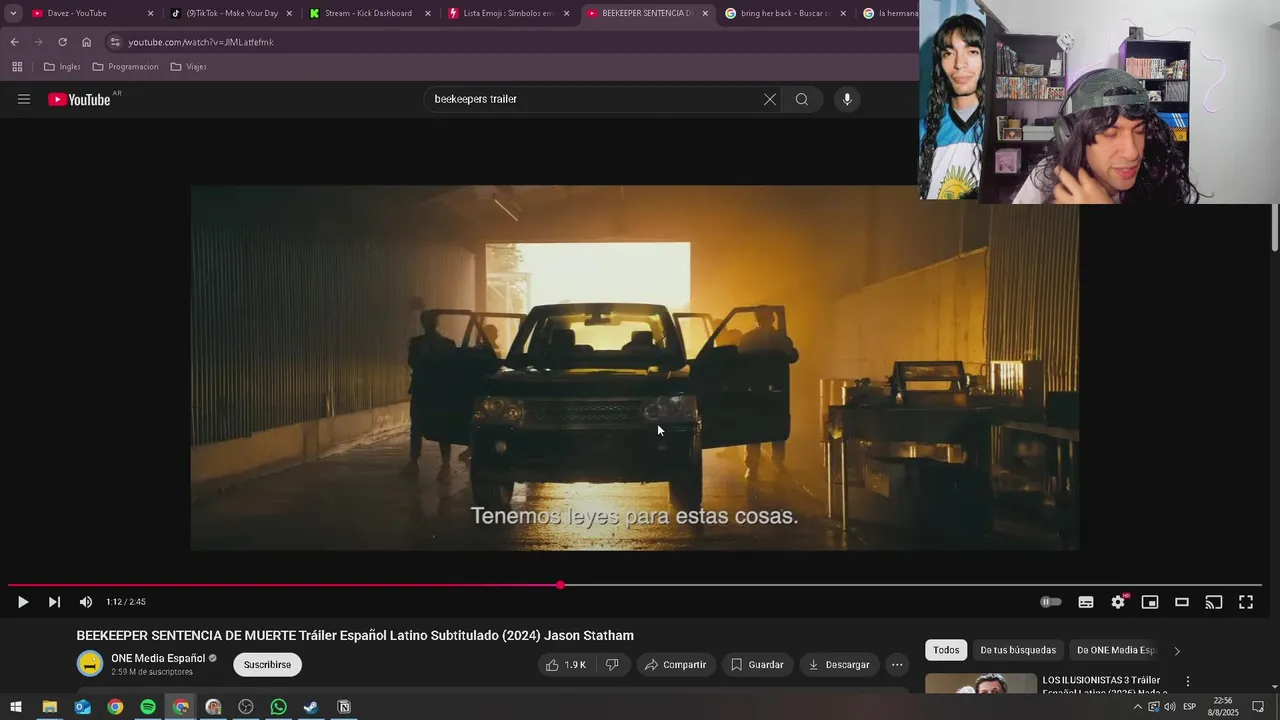Close the Beekeeper YouTube tab

click(x=705, y=13)
